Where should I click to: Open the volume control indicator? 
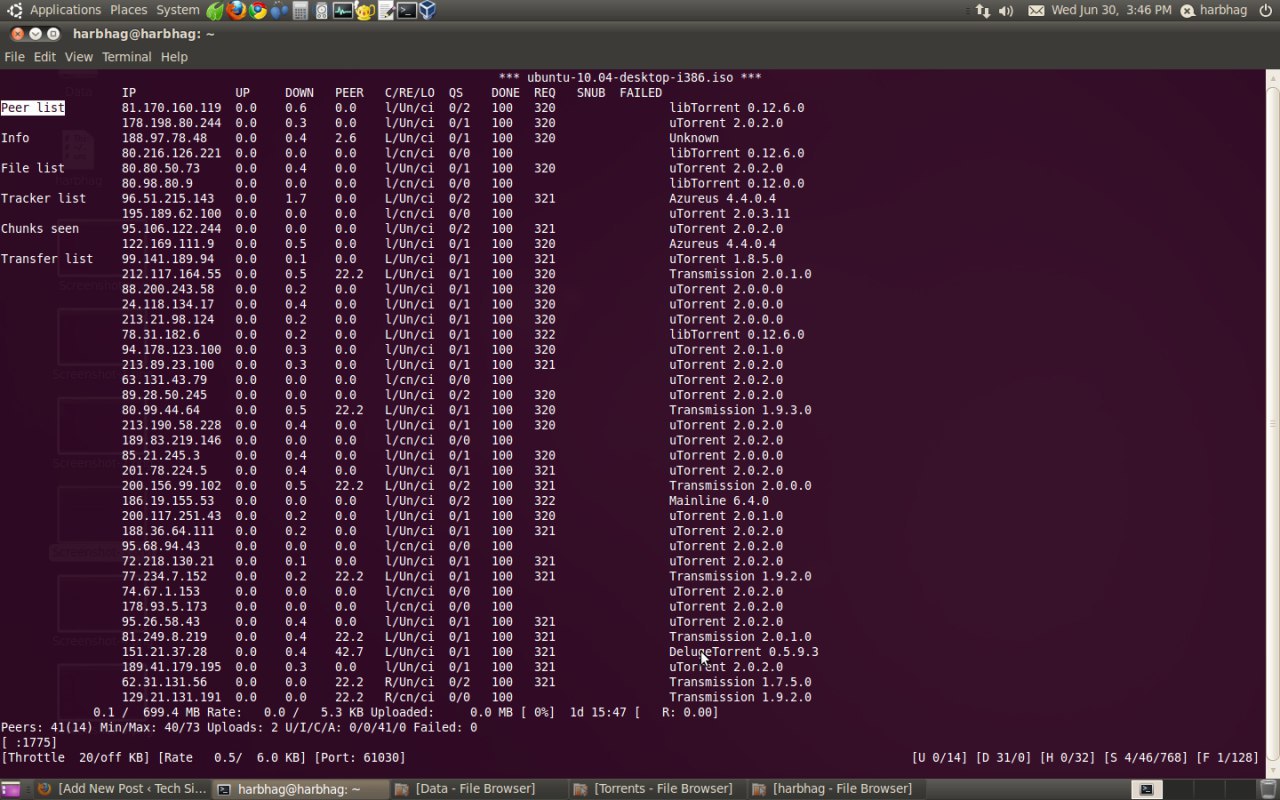pyautogui.click(x=1006, y=11)
